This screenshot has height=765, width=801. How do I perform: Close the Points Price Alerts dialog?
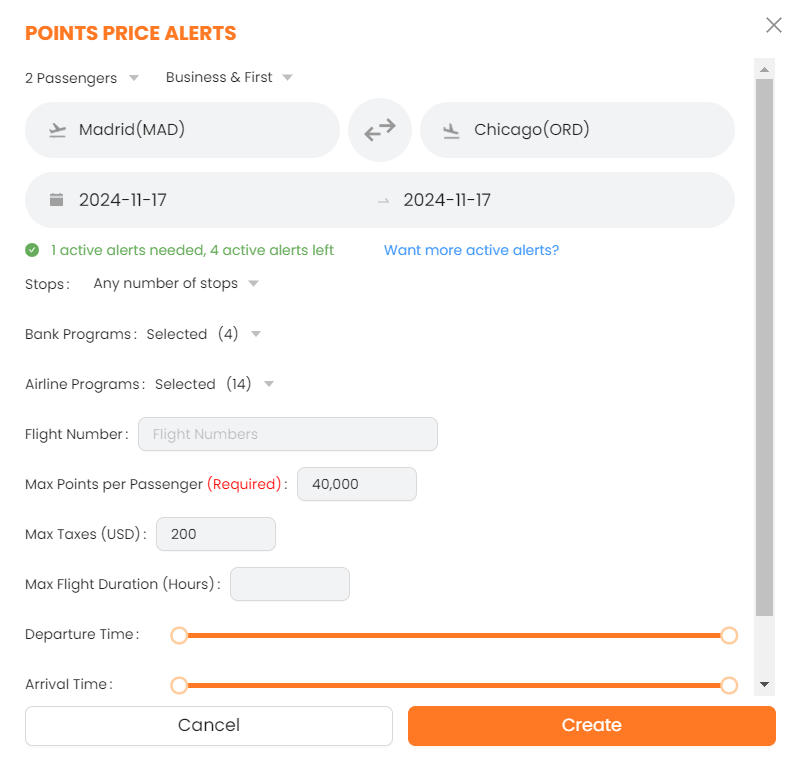point(773,25)
